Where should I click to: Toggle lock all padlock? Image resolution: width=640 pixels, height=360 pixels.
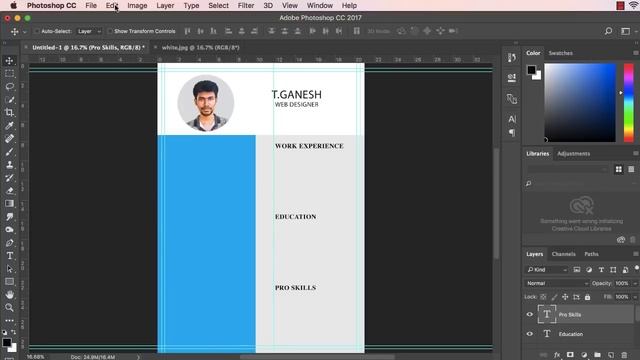587,297
